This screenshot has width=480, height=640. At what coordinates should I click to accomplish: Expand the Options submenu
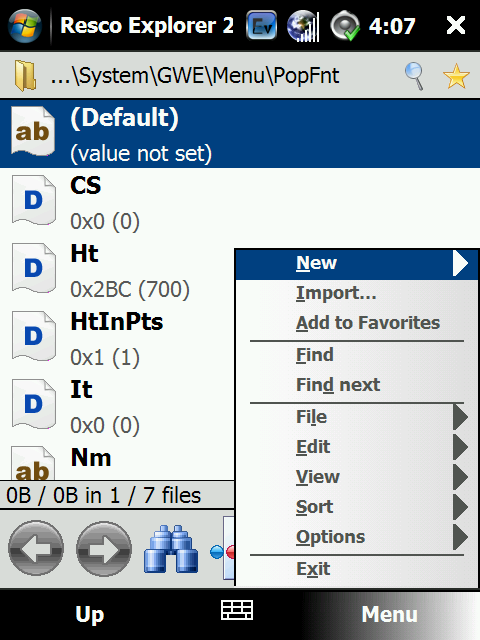click(x=357, y=537)
